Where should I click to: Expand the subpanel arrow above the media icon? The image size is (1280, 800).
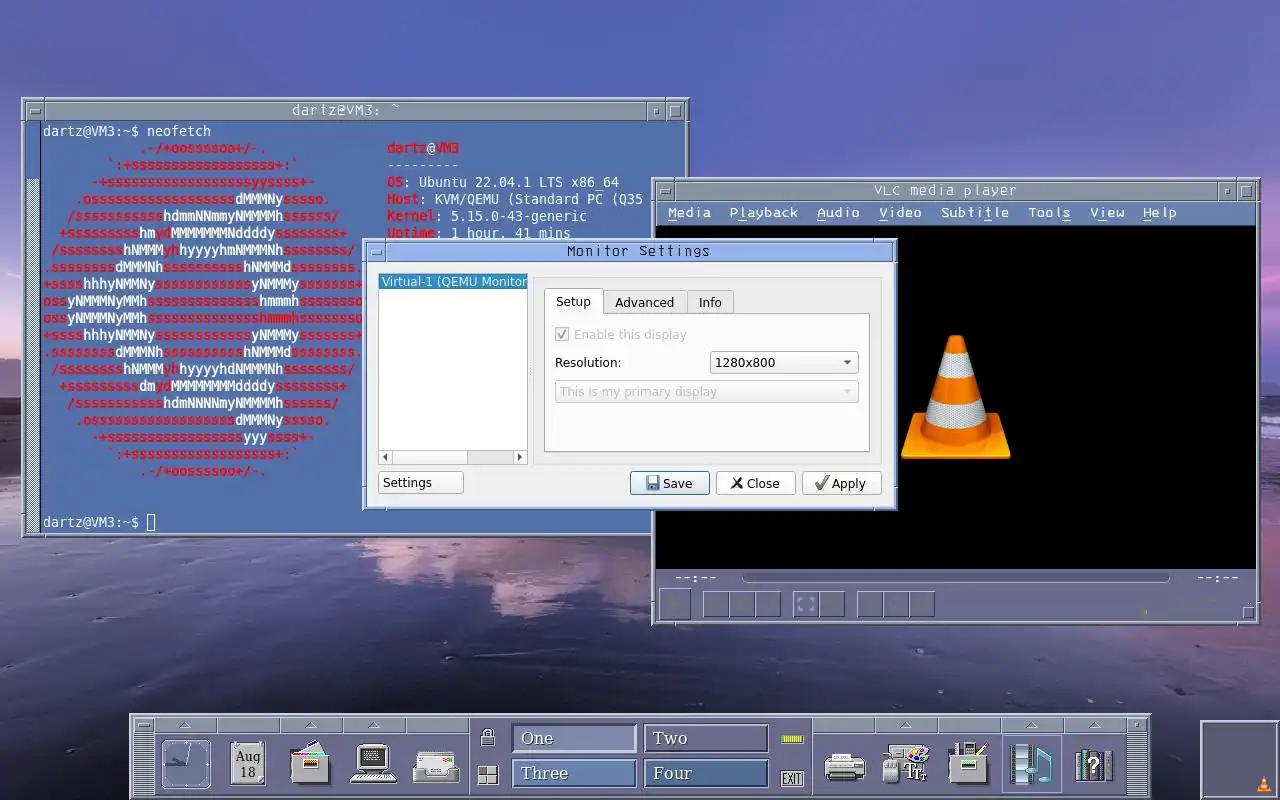coord(1031,725)
